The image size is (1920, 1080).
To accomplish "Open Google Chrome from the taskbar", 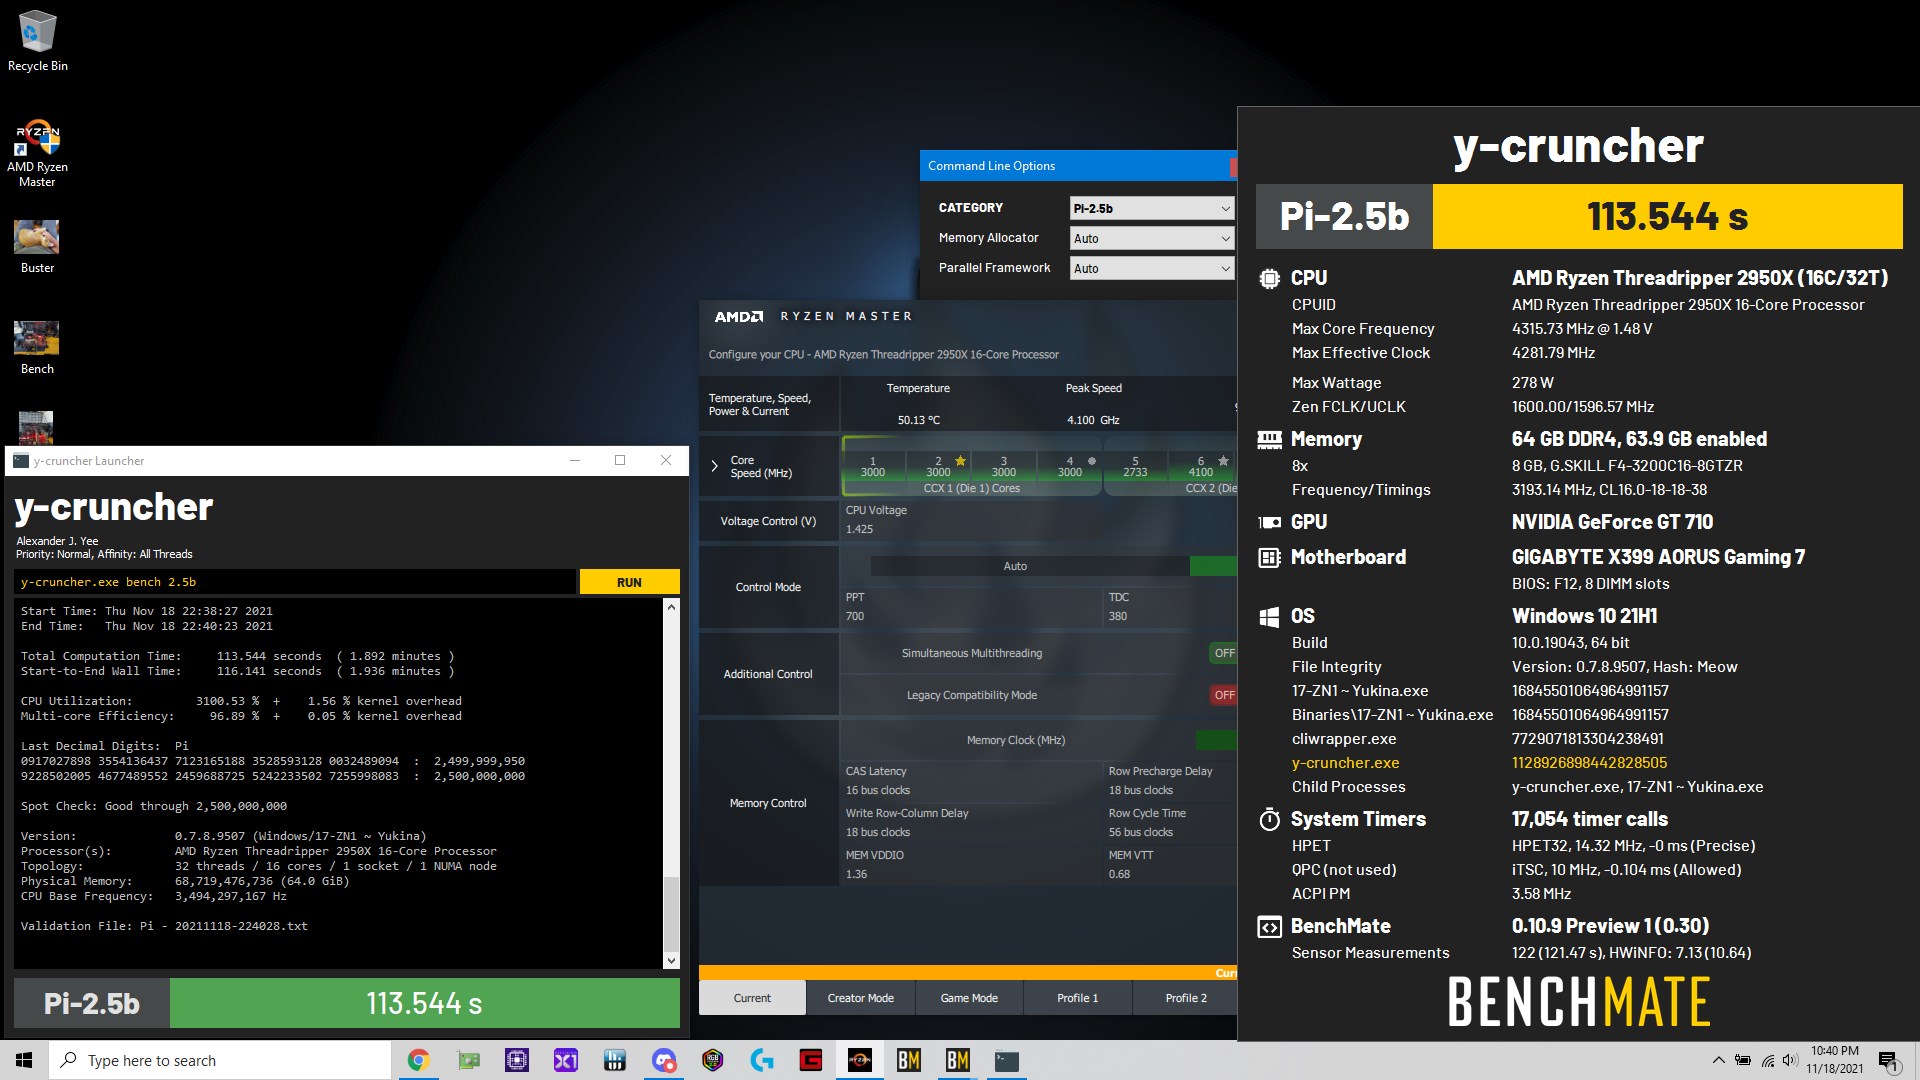I will pos(419,1060).
